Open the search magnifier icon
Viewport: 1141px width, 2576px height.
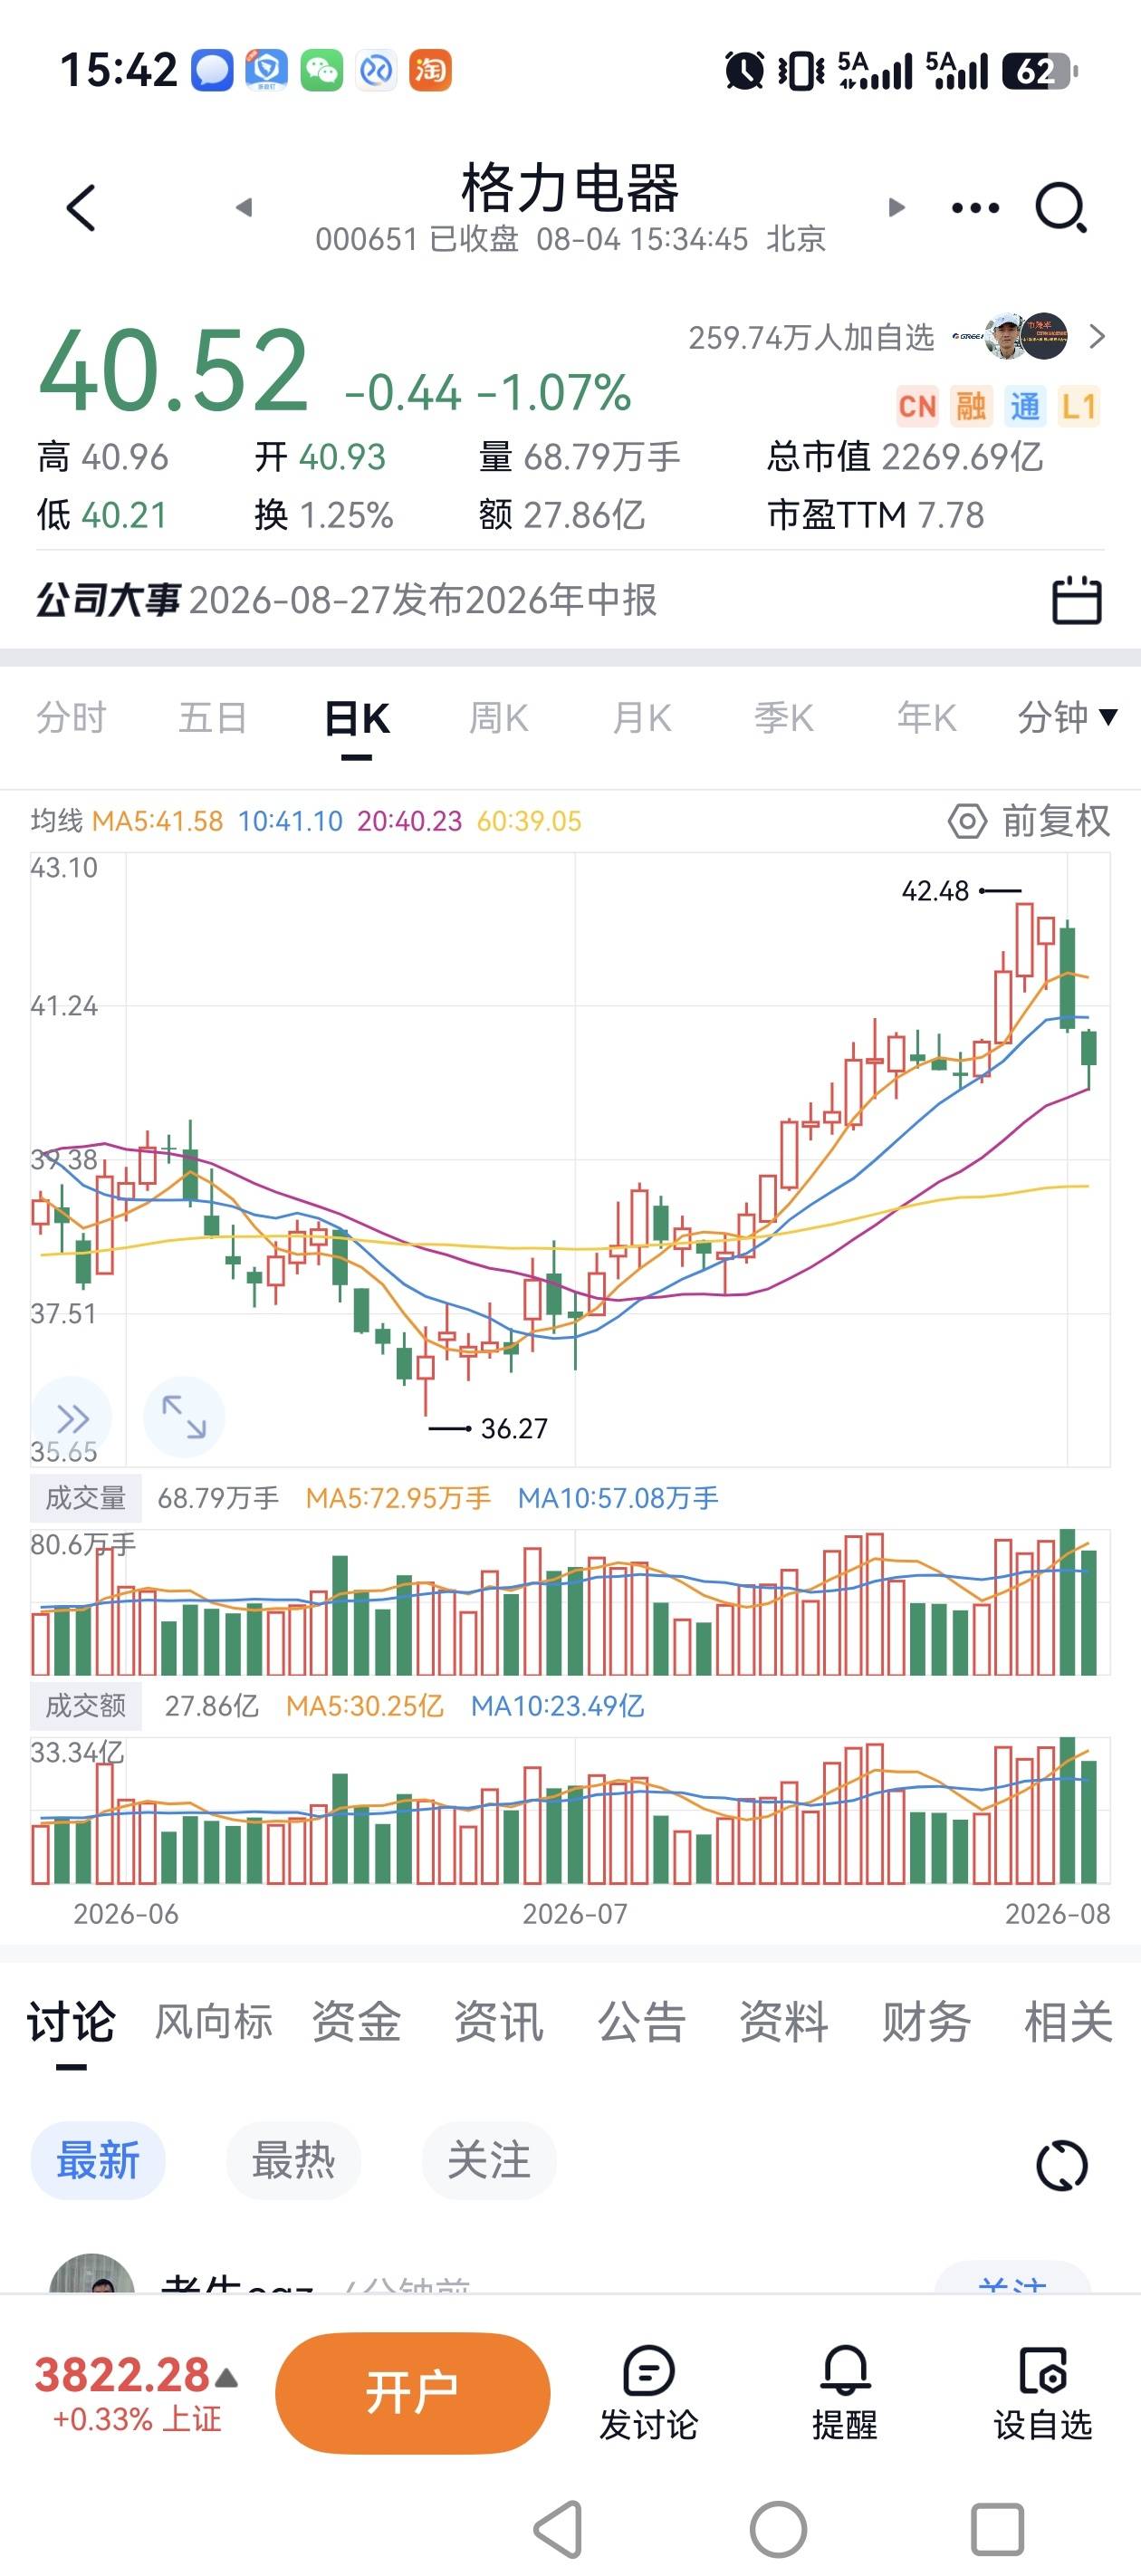click(x=1061, y=208)
